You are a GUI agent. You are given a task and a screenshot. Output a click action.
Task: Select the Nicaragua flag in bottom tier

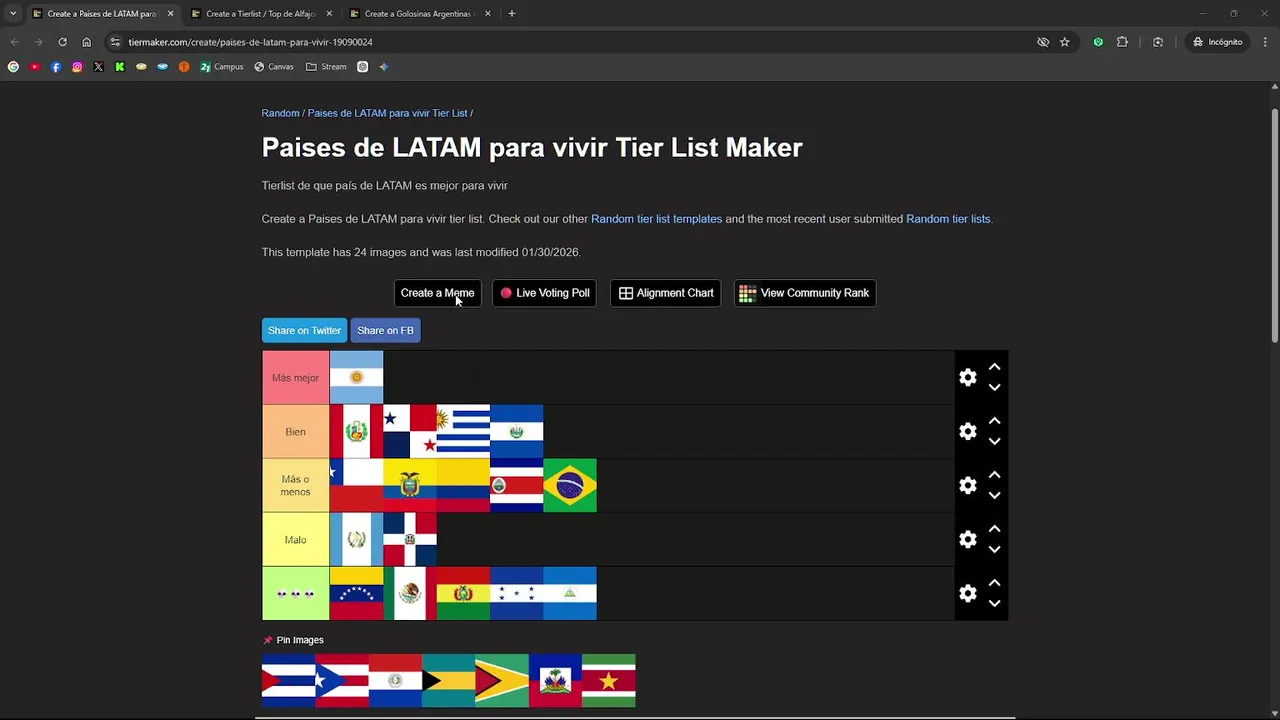click(570, 594)
